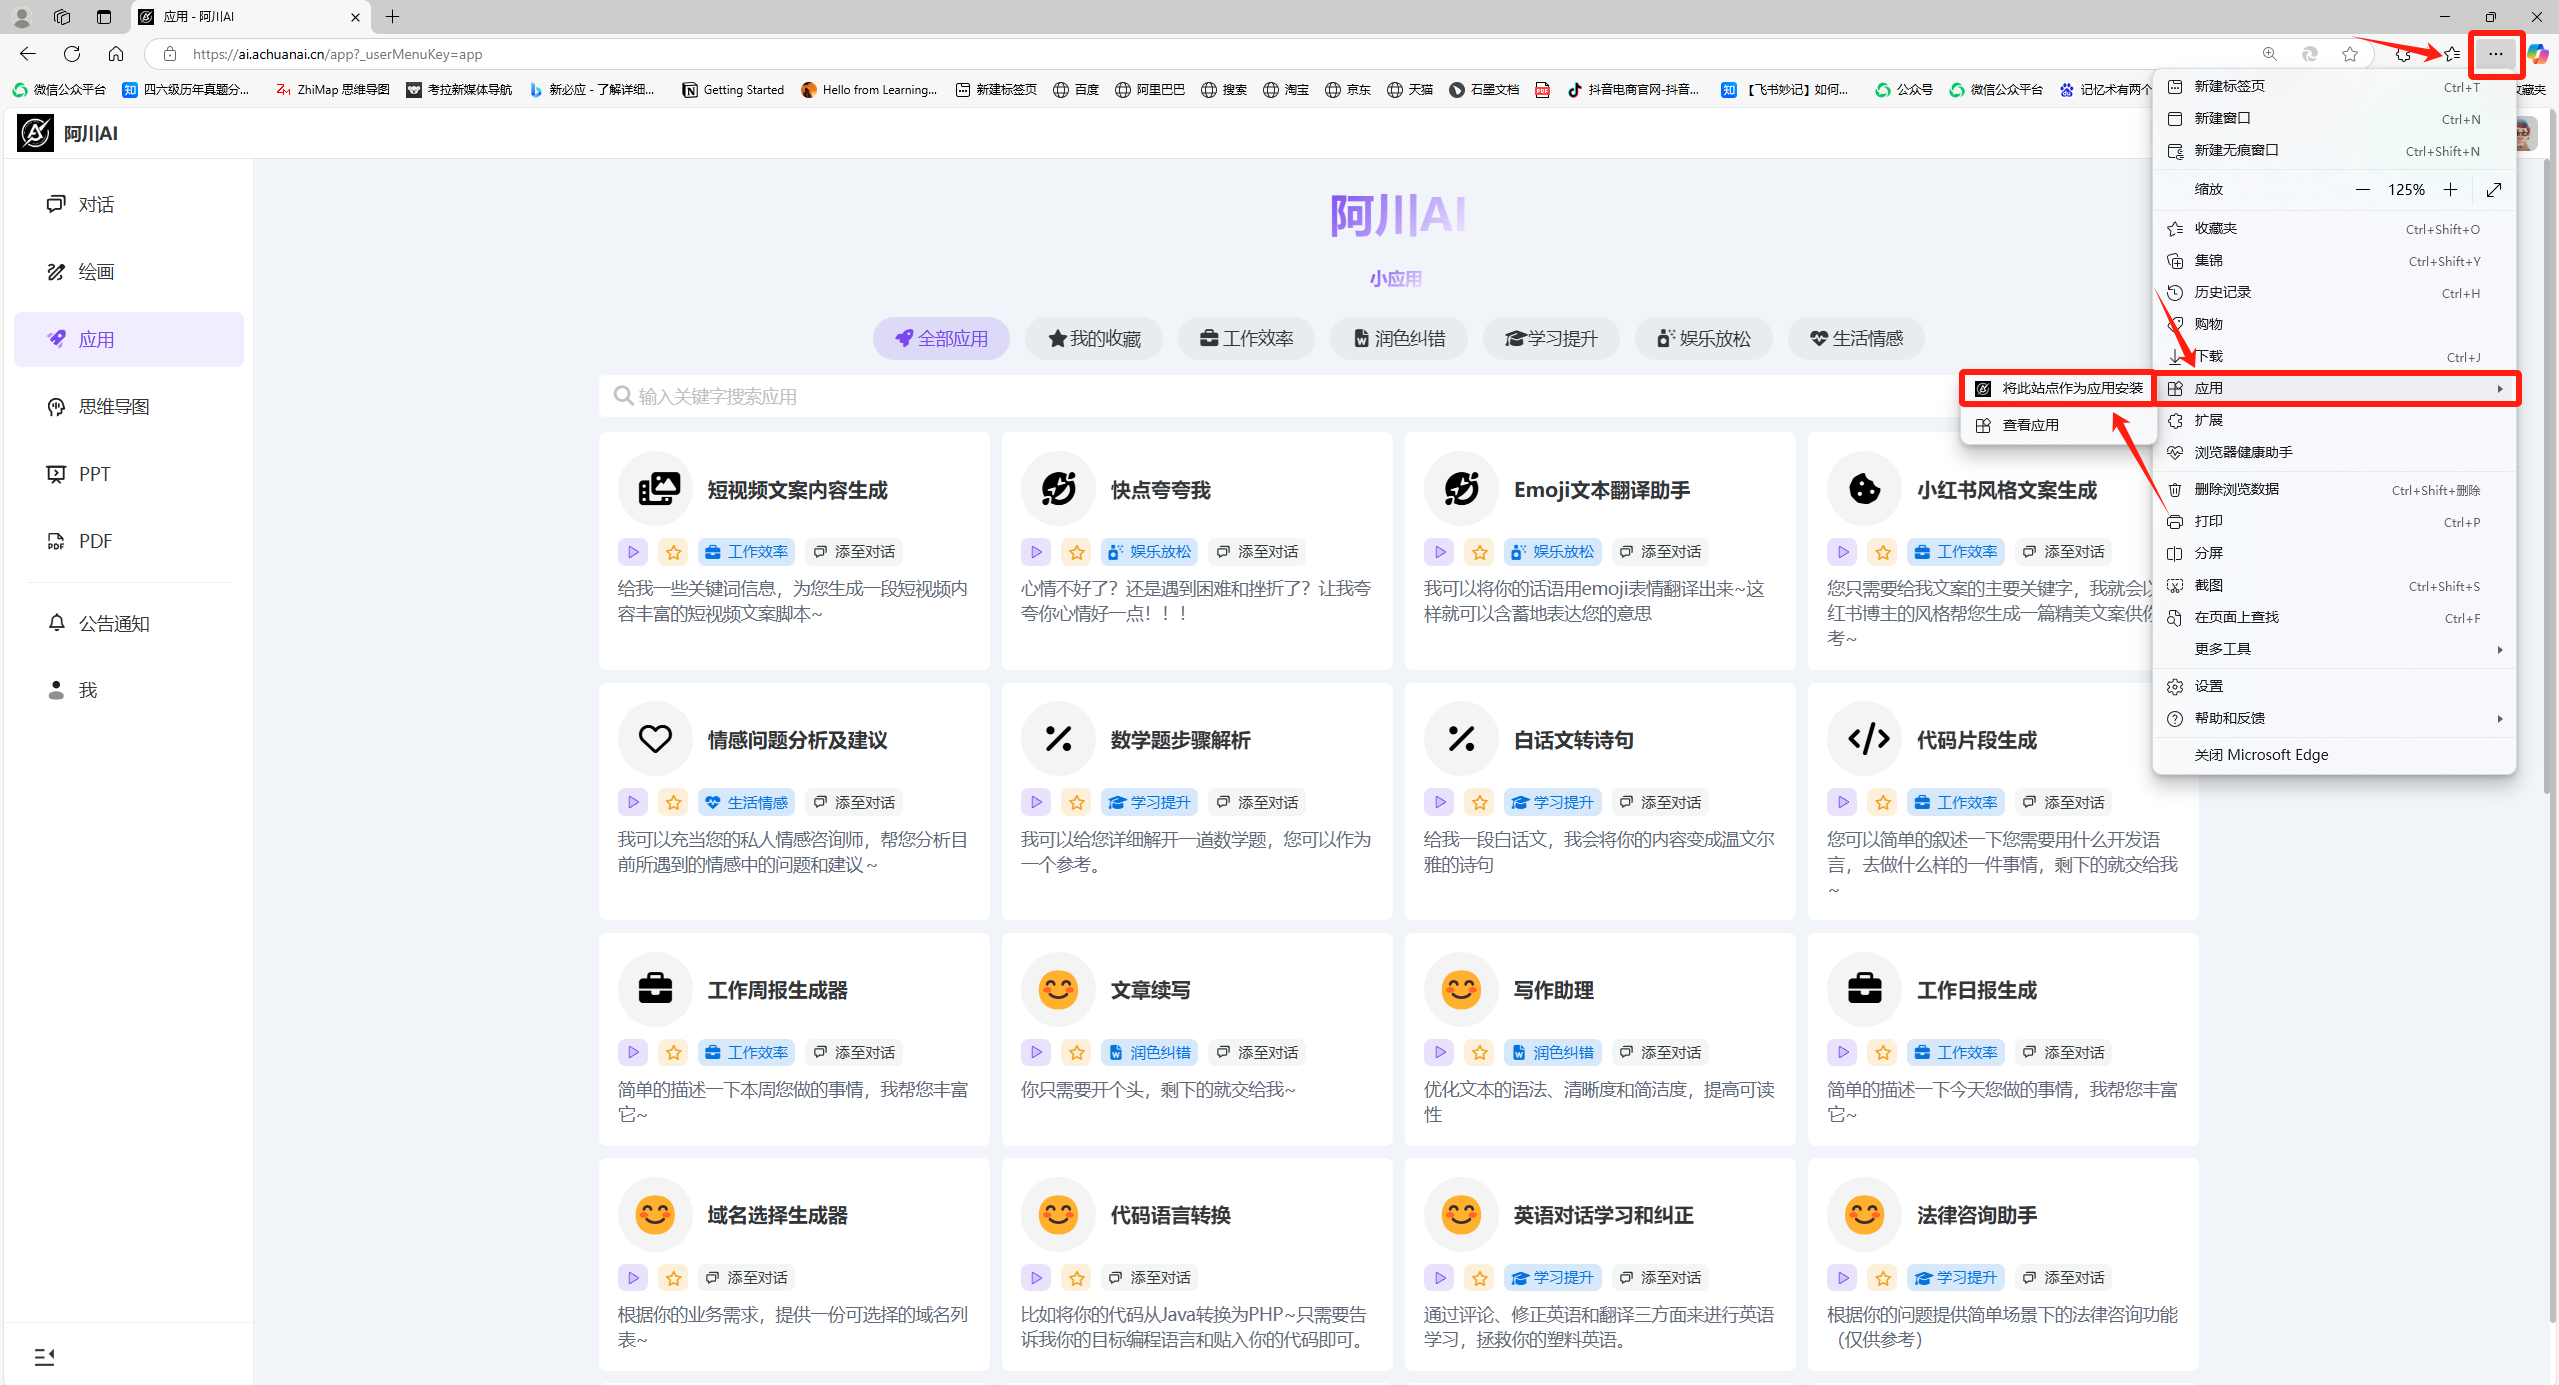Image resolution: width=2559 pixels, height=1385 pixels.
Task: Click the browser address bar URL
Action: [x=338, y=54]
